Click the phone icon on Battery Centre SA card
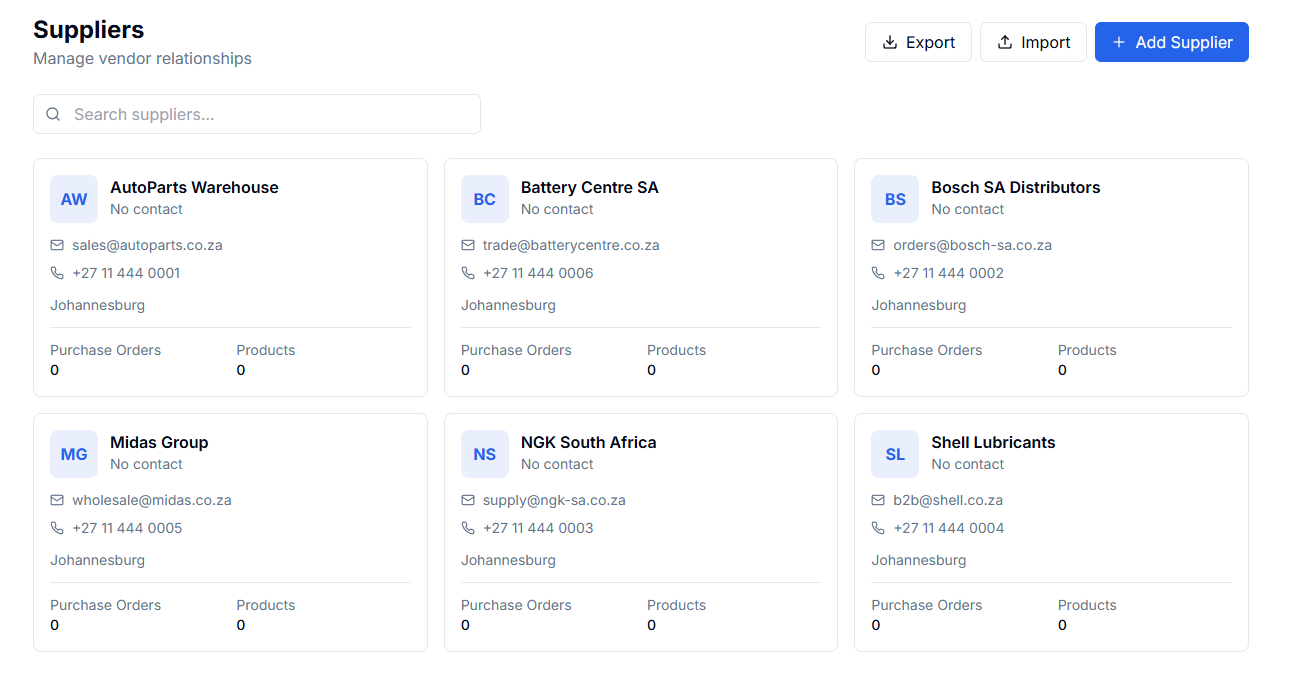This screenshot has width=1294, height=694. [x=467, y=272]
